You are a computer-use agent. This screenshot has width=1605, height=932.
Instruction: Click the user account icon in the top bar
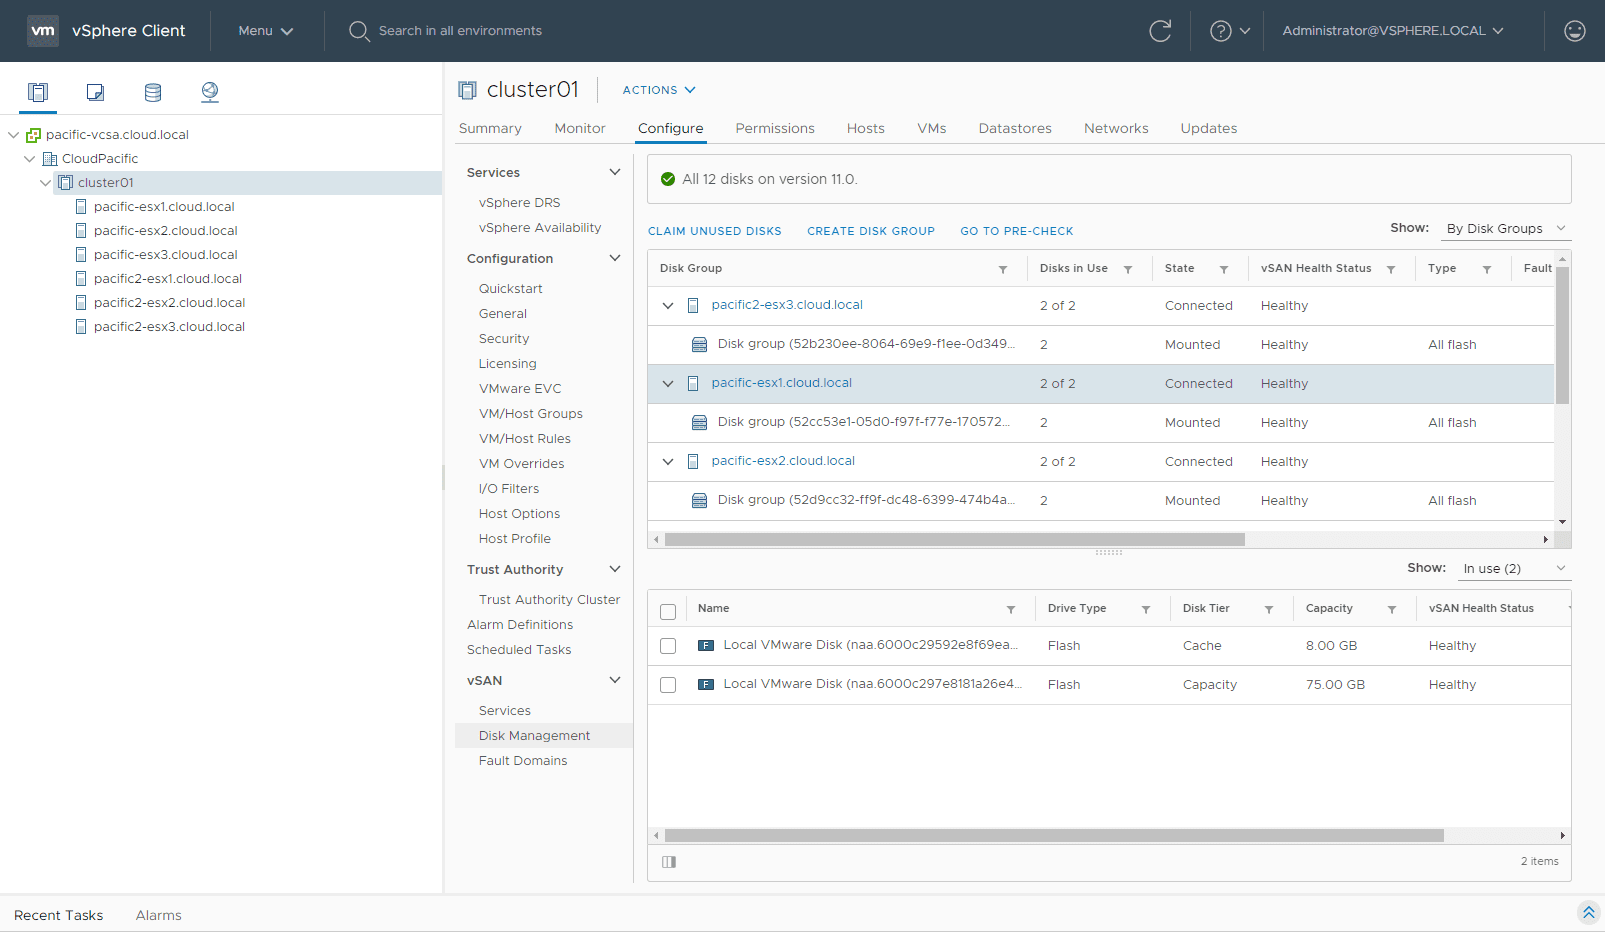tap(1575, 31)
